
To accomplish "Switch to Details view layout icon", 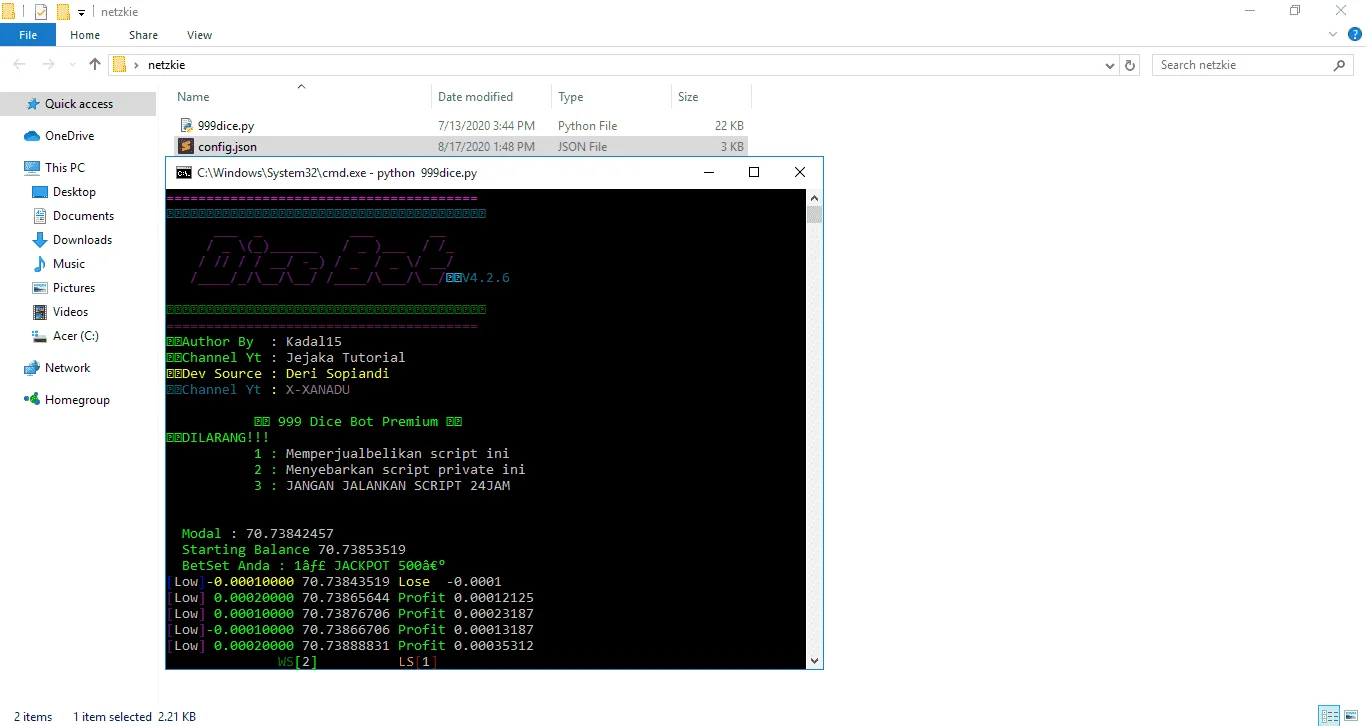I will [x=1329, y=716].
